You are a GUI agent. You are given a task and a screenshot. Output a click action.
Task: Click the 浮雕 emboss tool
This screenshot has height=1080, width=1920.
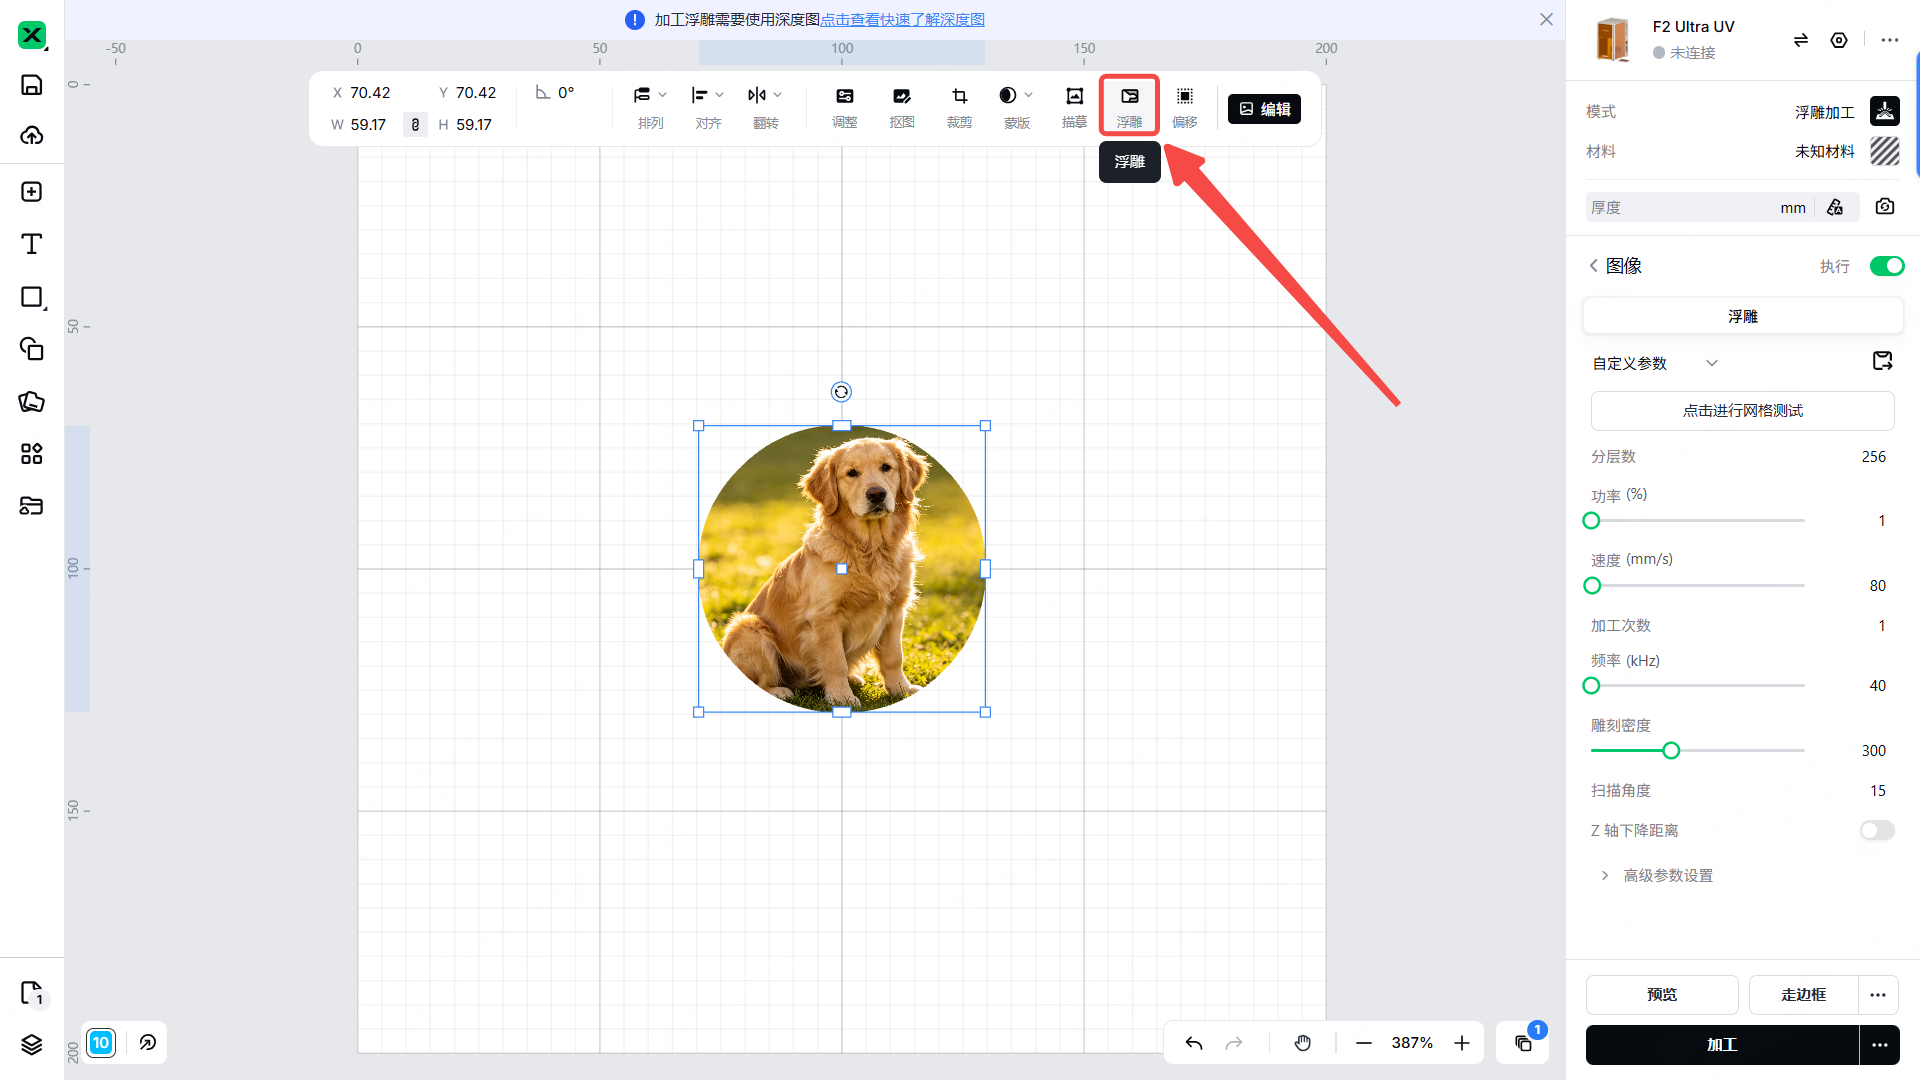(x=1130, y=106)
